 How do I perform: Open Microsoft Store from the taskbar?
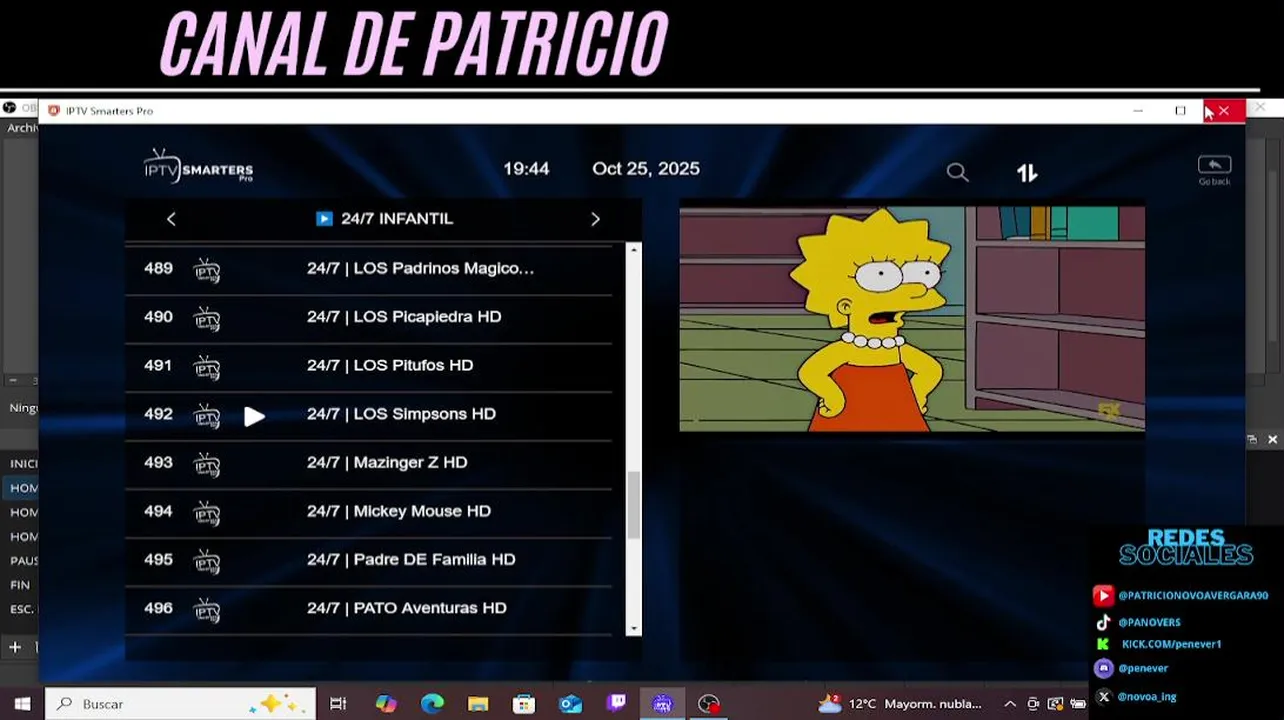click(524, 704)
